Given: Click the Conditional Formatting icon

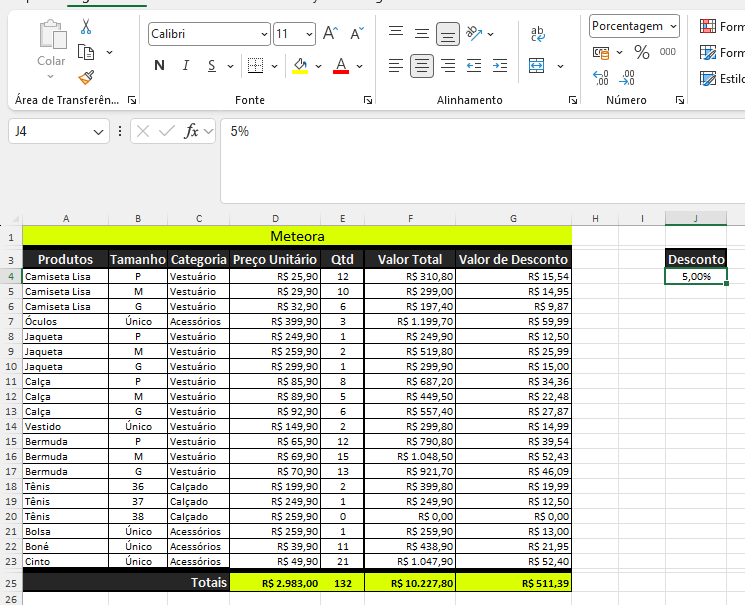Looking at the screenshot, I should tap(708, 26).
